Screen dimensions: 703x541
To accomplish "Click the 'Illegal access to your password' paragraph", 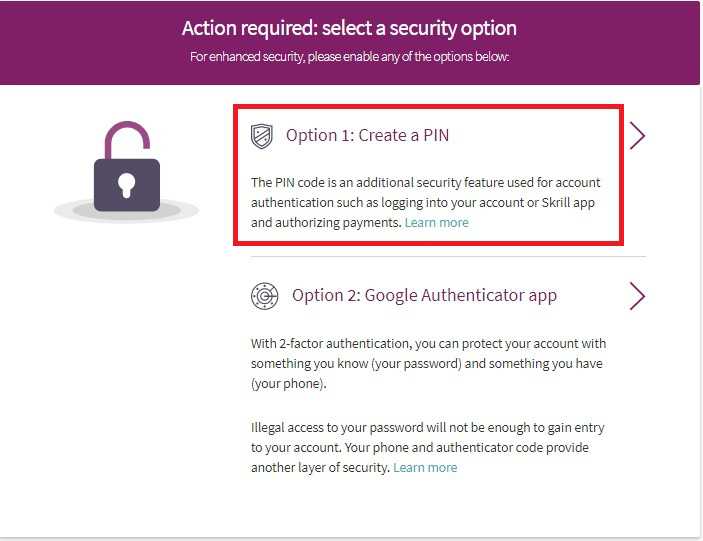I will click(427, 438).
